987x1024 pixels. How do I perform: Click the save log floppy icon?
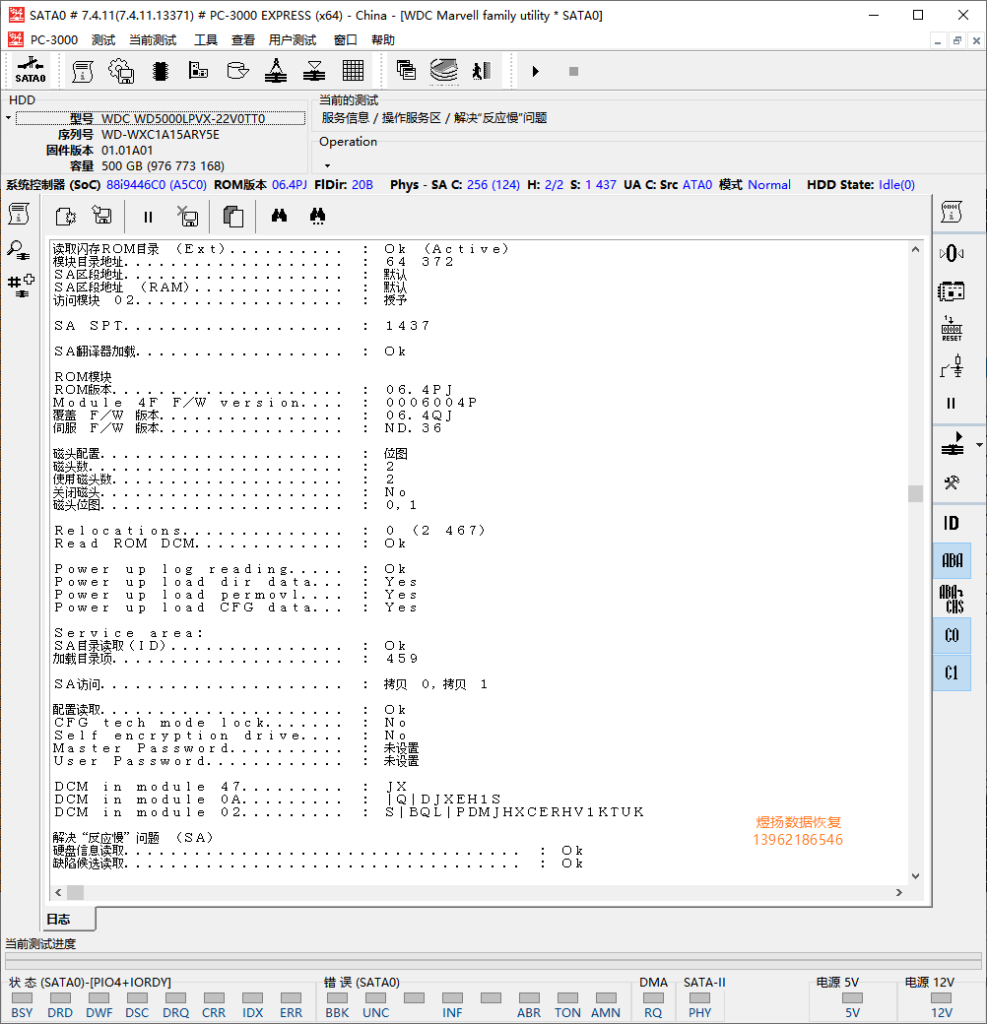102,216
